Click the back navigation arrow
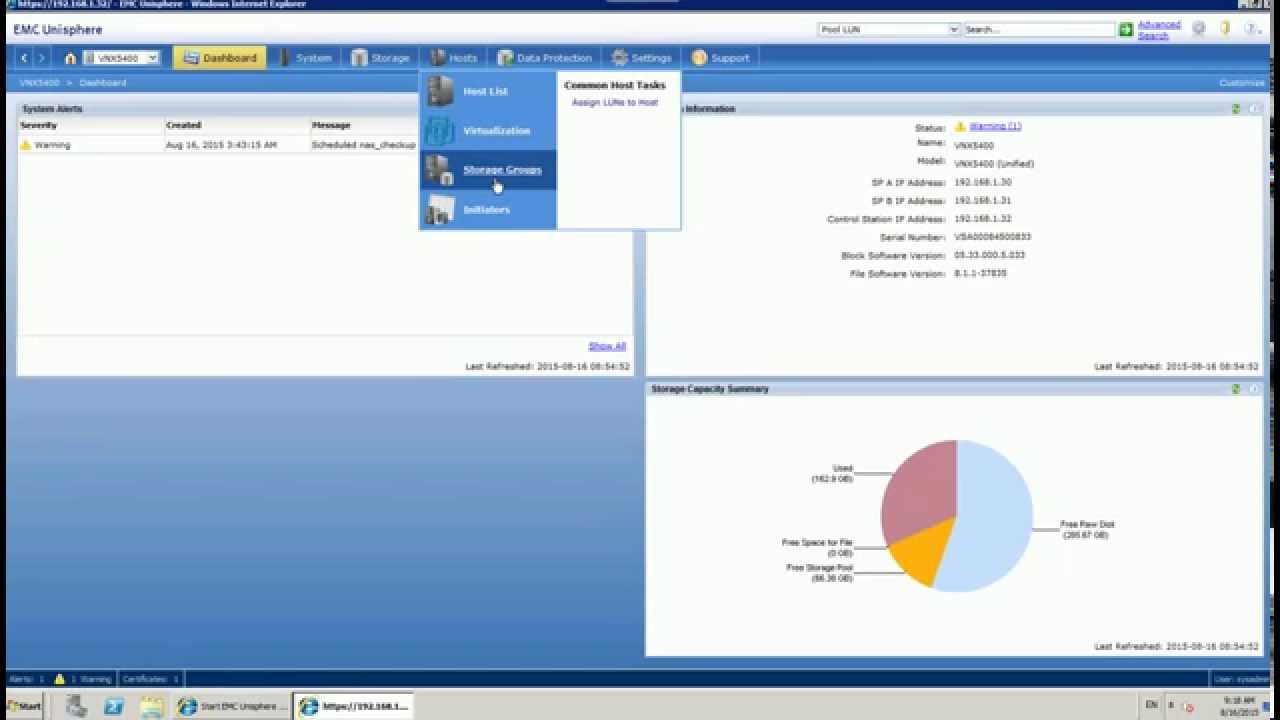Screen dimensions: 1280x720 [x=25, y=58]
